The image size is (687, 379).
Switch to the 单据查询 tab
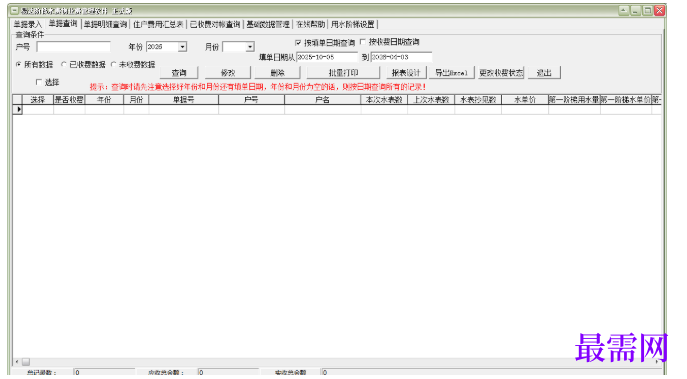click(x=63, y=24)
